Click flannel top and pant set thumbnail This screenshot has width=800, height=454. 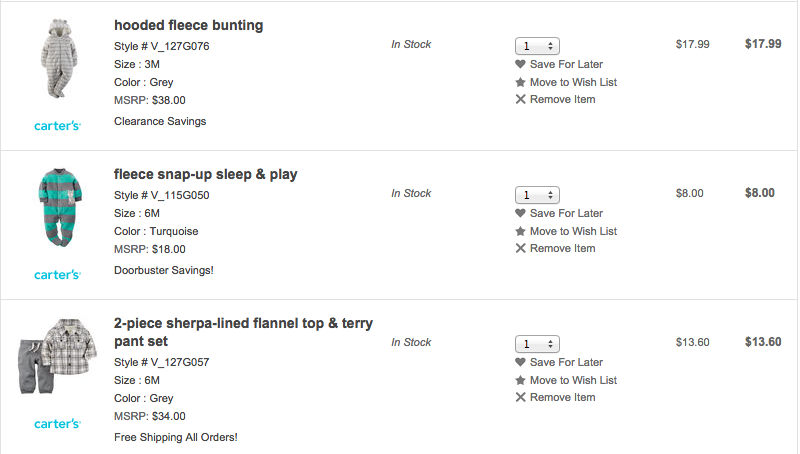tap(56, 356)
